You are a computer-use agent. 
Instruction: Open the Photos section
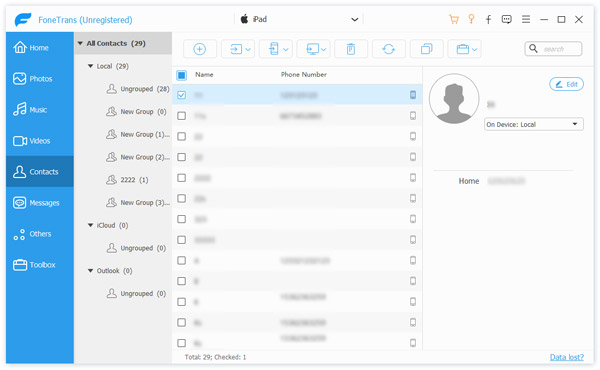click(40, 79)
